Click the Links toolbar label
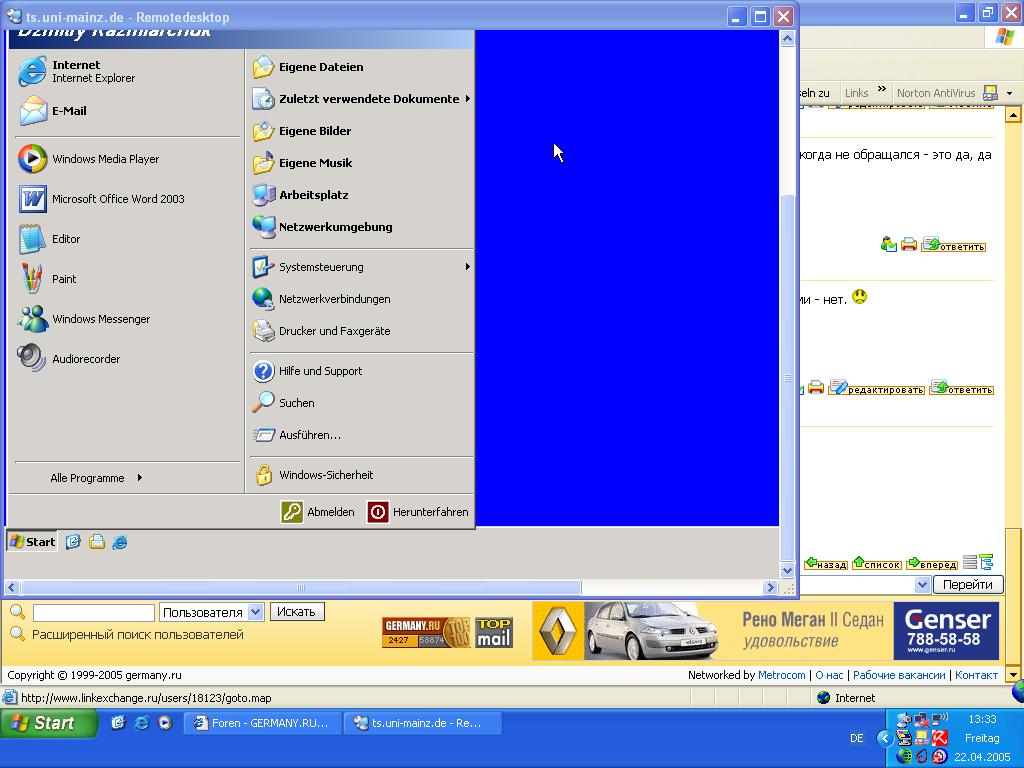 (856, 93)
